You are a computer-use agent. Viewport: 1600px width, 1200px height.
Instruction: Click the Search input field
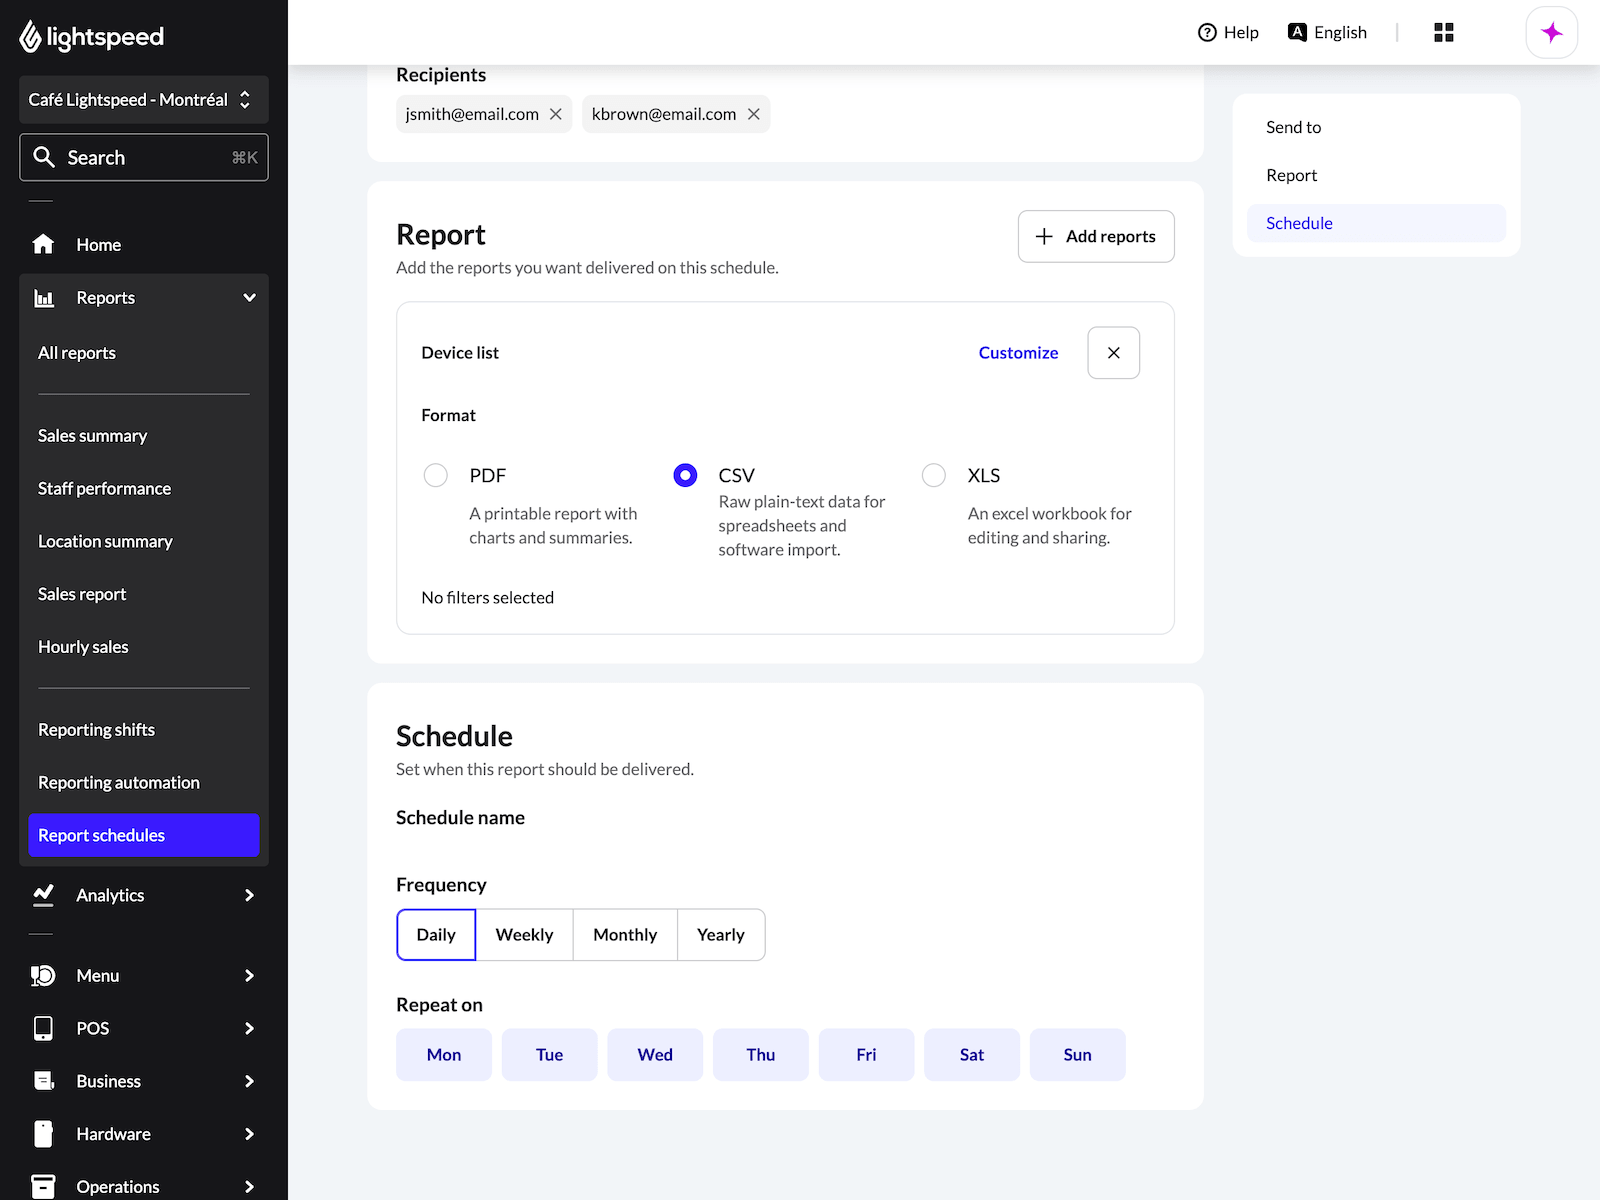click(x=144, y=157)
